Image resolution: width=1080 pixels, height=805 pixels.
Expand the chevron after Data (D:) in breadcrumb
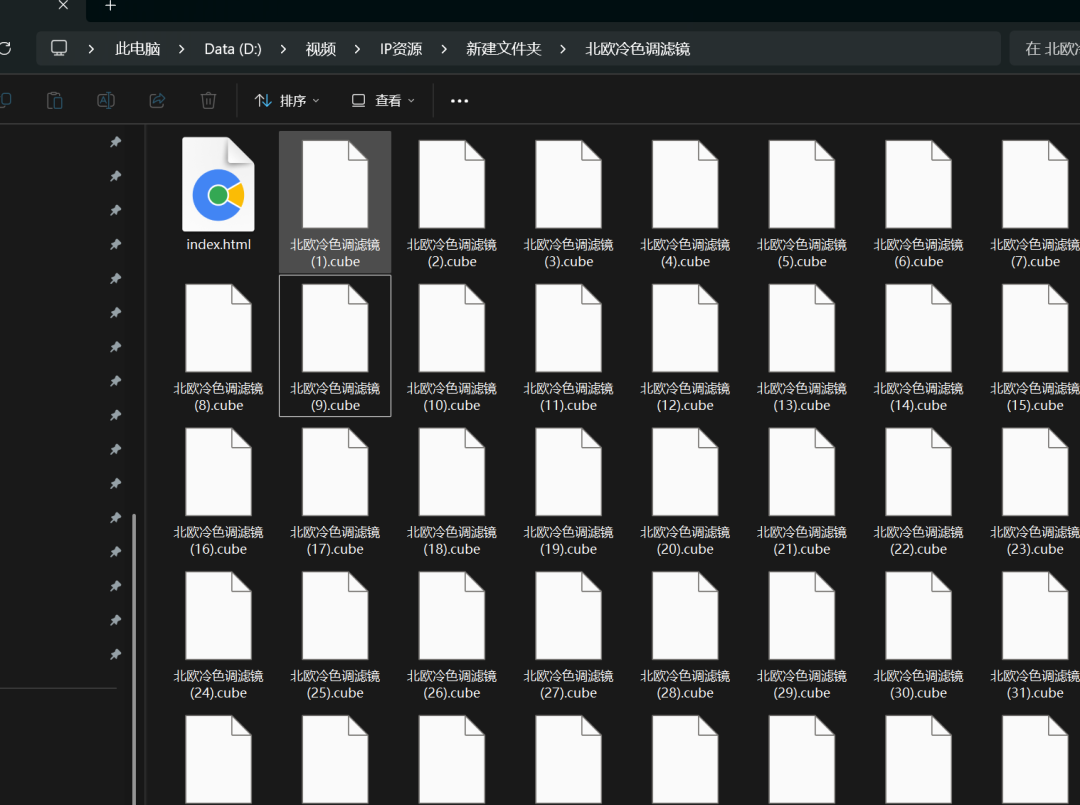pos(284,49)
